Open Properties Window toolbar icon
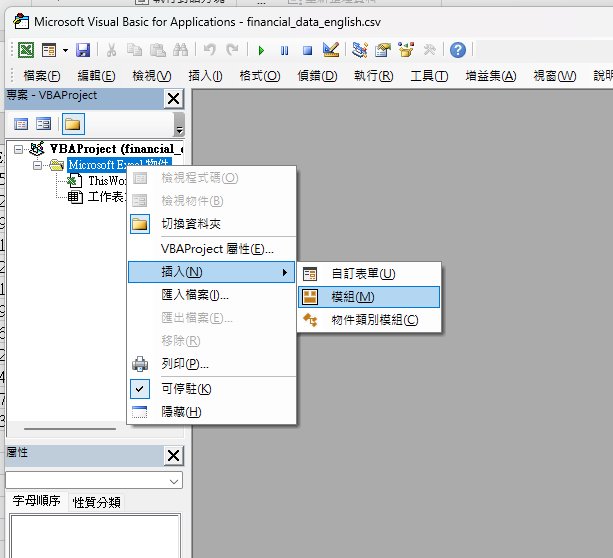This screenshot has width=613, height=558. pyautogui.click(x=383, y=50)
